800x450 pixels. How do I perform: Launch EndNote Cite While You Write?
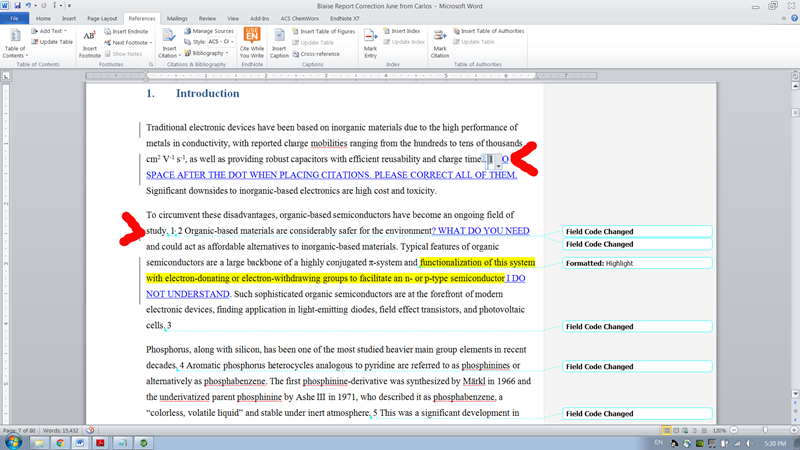pyautogui.click(x=252, y=43)
